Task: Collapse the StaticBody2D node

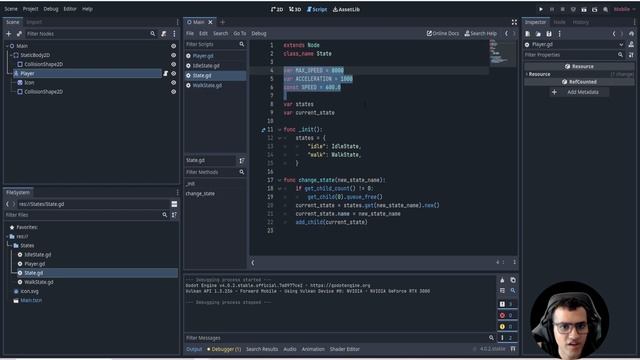Action: (x=11, y=55)
